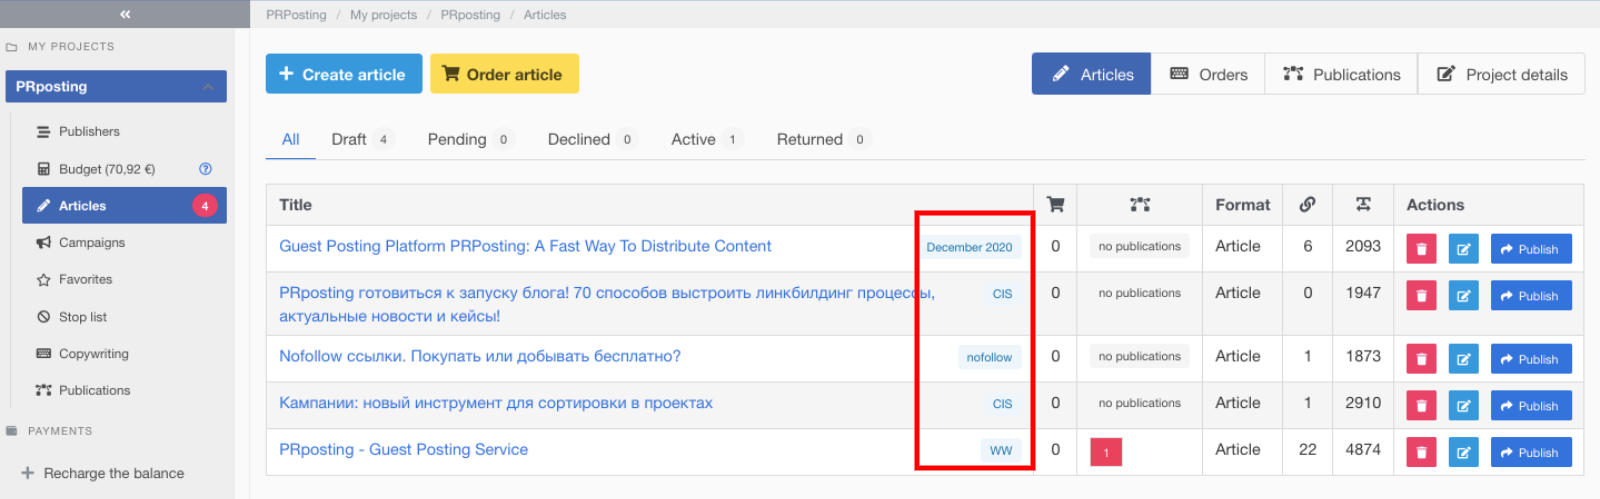The width and height of the screenshot is (1600, 499).
Task: Filter by Pending articles
Action: (x=469, y=139)
